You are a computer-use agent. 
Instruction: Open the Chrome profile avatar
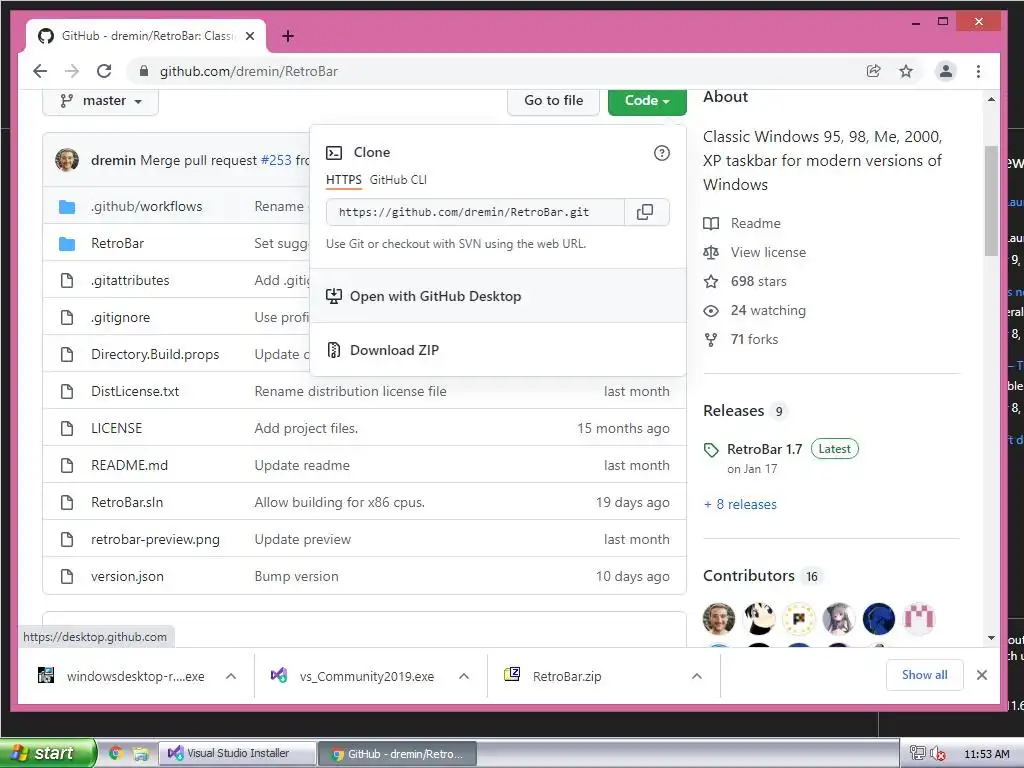tap(946, 71)
